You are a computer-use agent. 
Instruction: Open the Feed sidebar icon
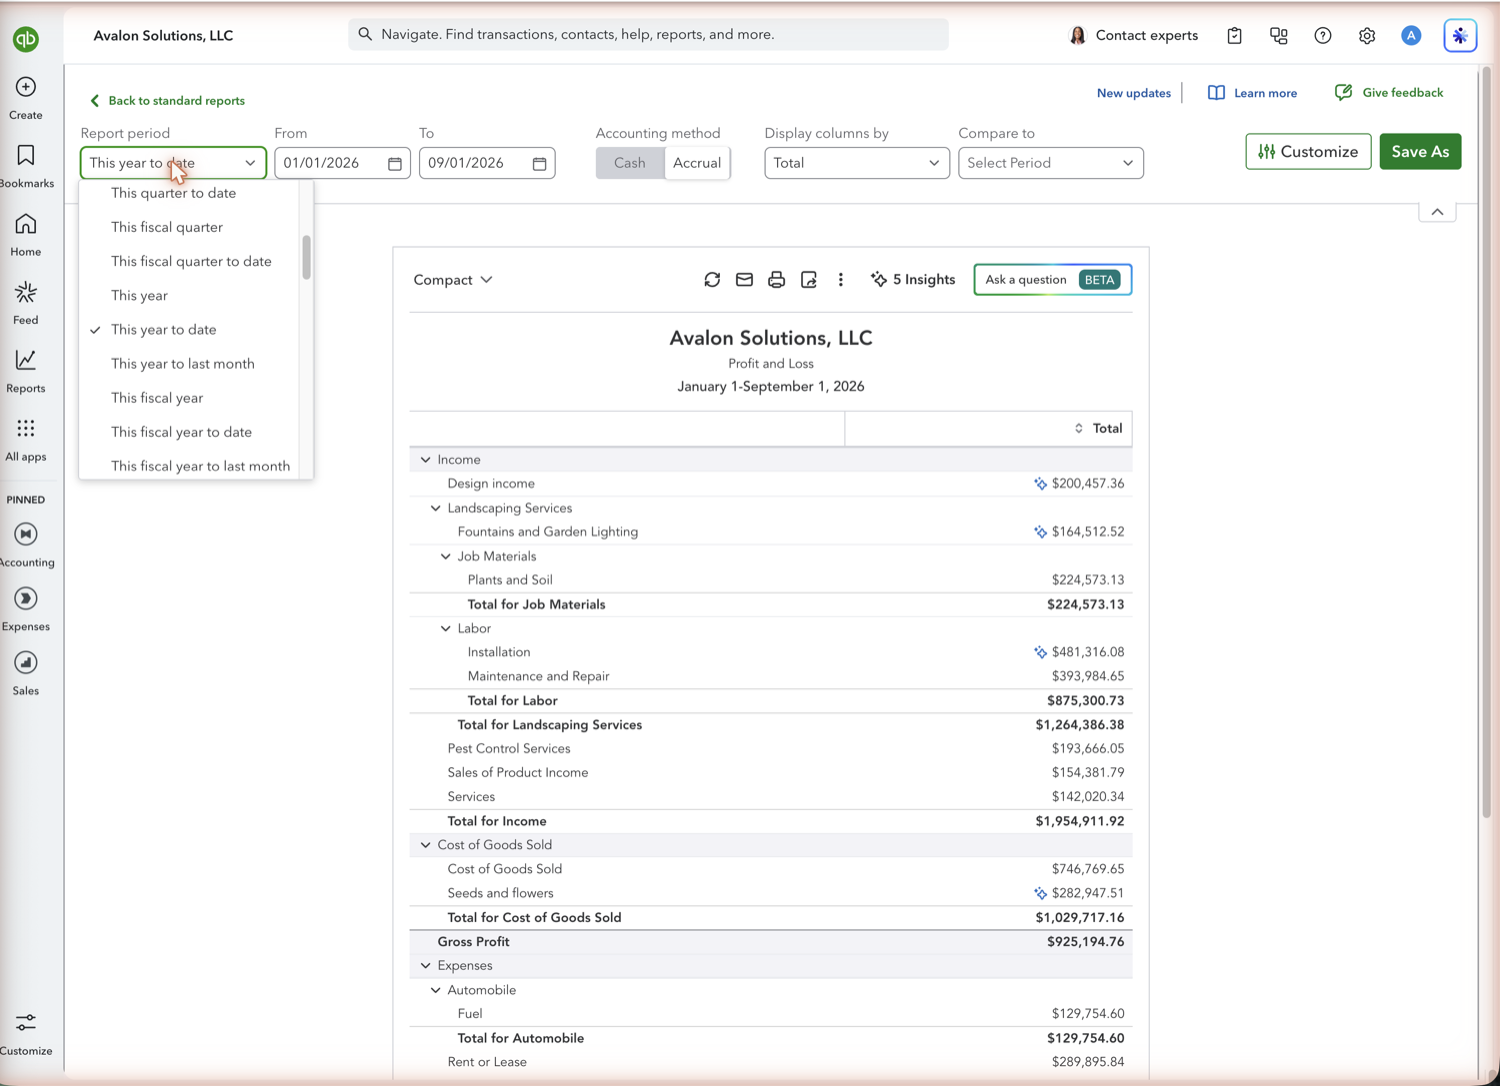26,292
